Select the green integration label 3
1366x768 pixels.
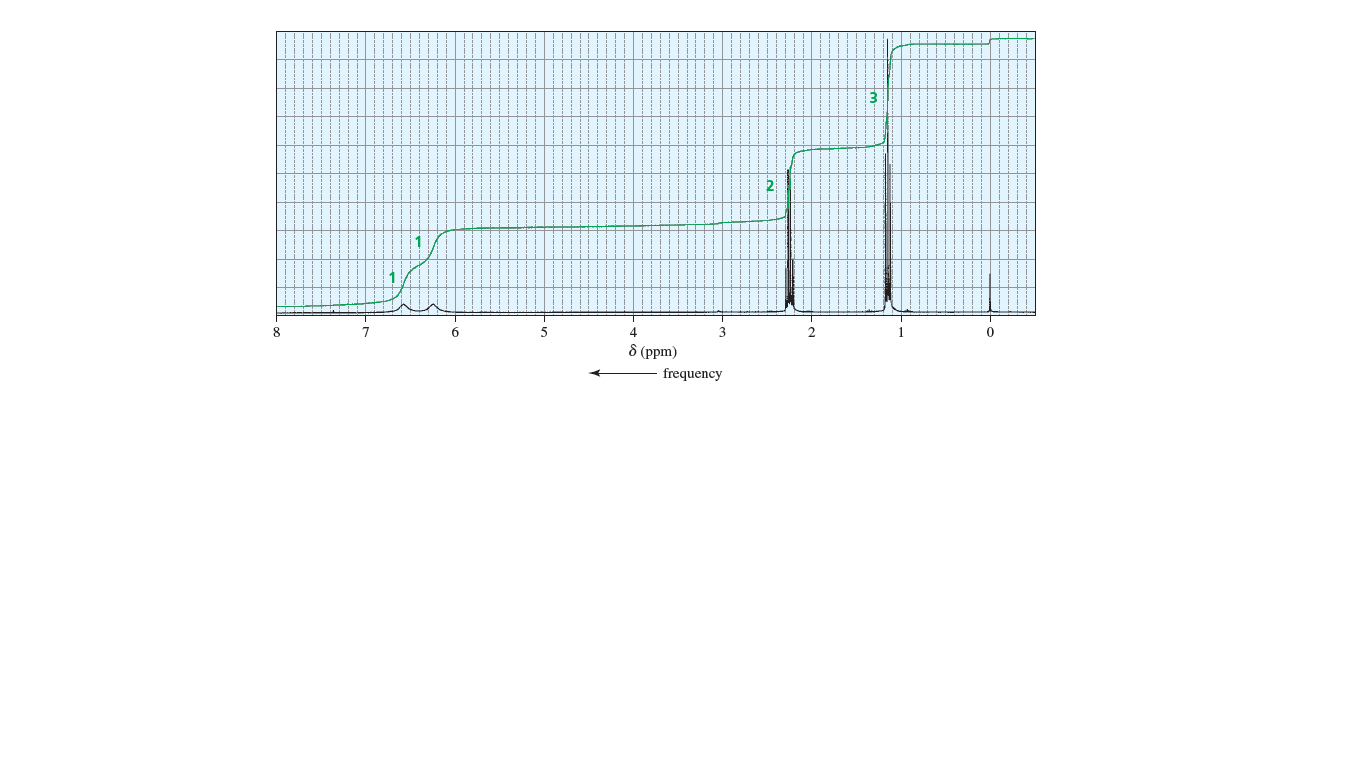pyautogui.click(x=873, y=98)
